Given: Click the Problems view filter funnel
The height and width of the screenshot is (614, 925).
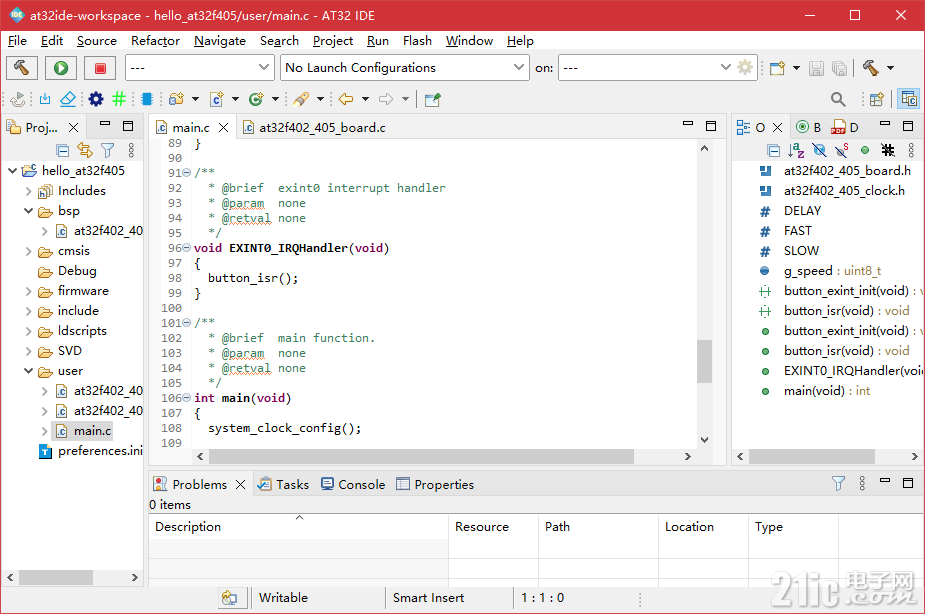Looking at the screenshot, I should (838, 484).
